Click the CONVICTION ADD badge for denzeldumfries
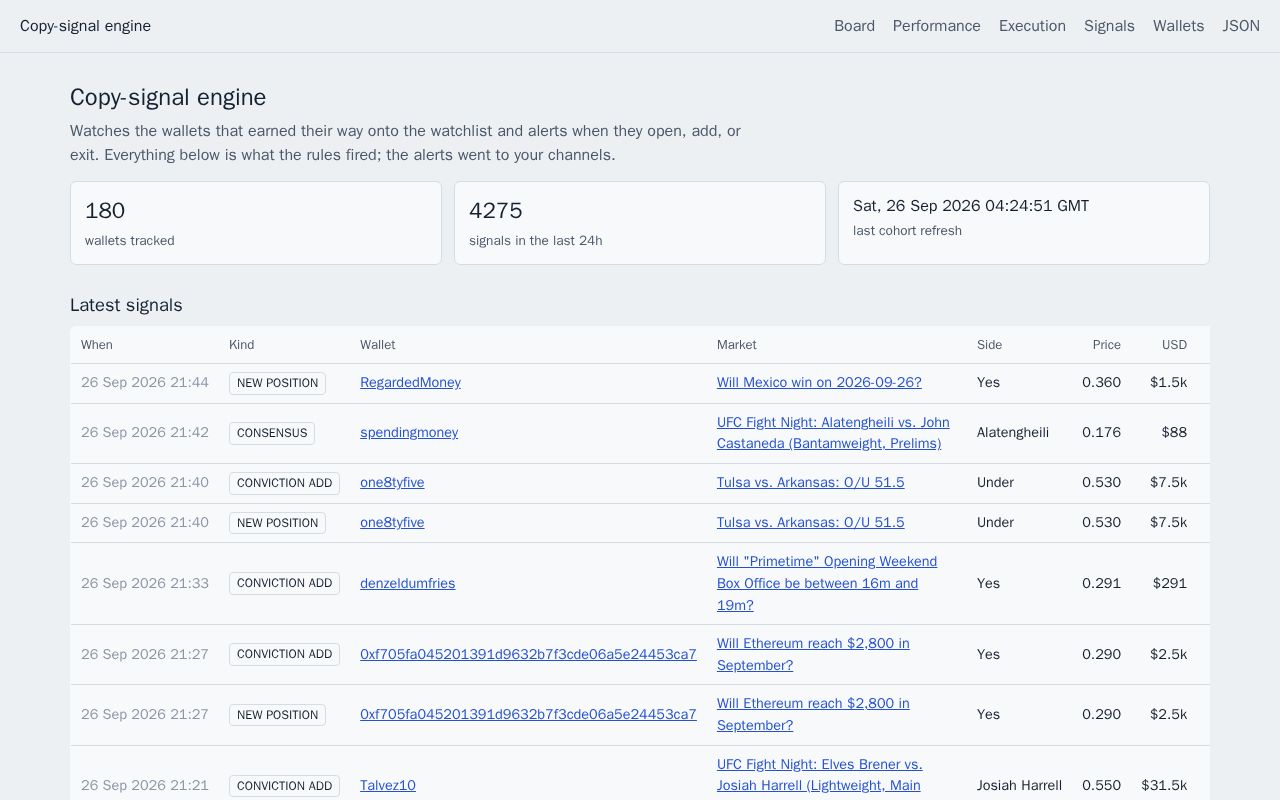The width and height of the screenshot is (1280, 800). (284, 584)
